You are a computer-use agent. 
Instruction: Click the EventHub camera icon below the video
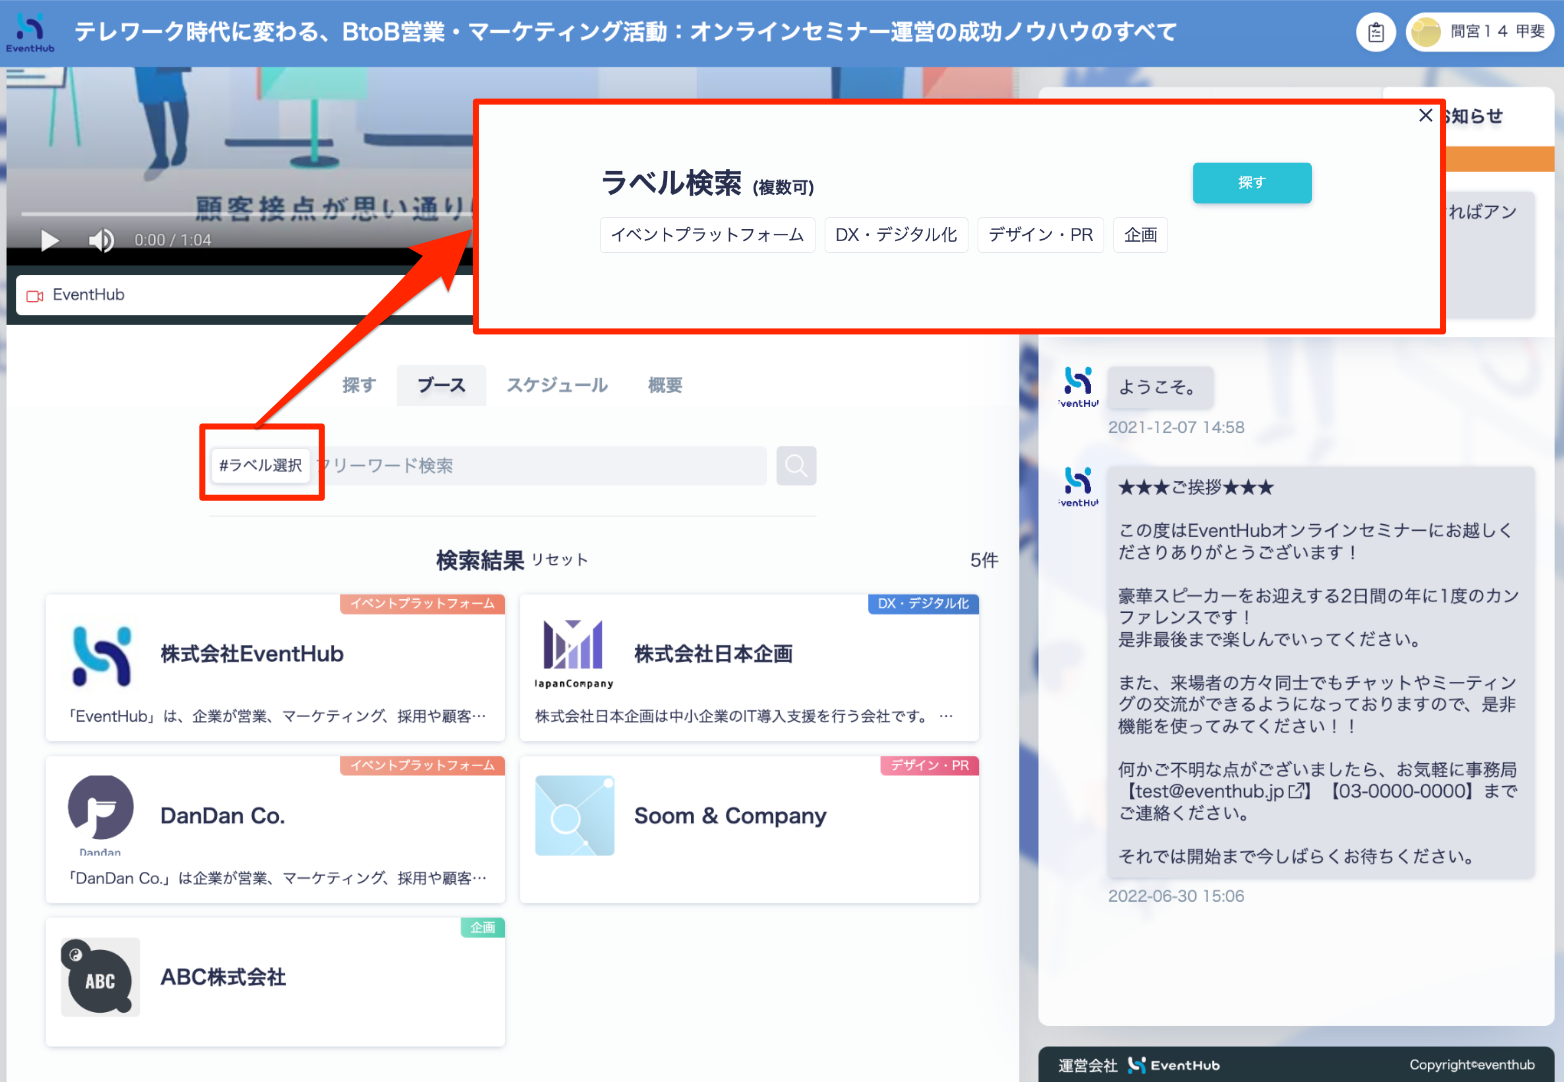pyautogui.click(x=35, y=295)
